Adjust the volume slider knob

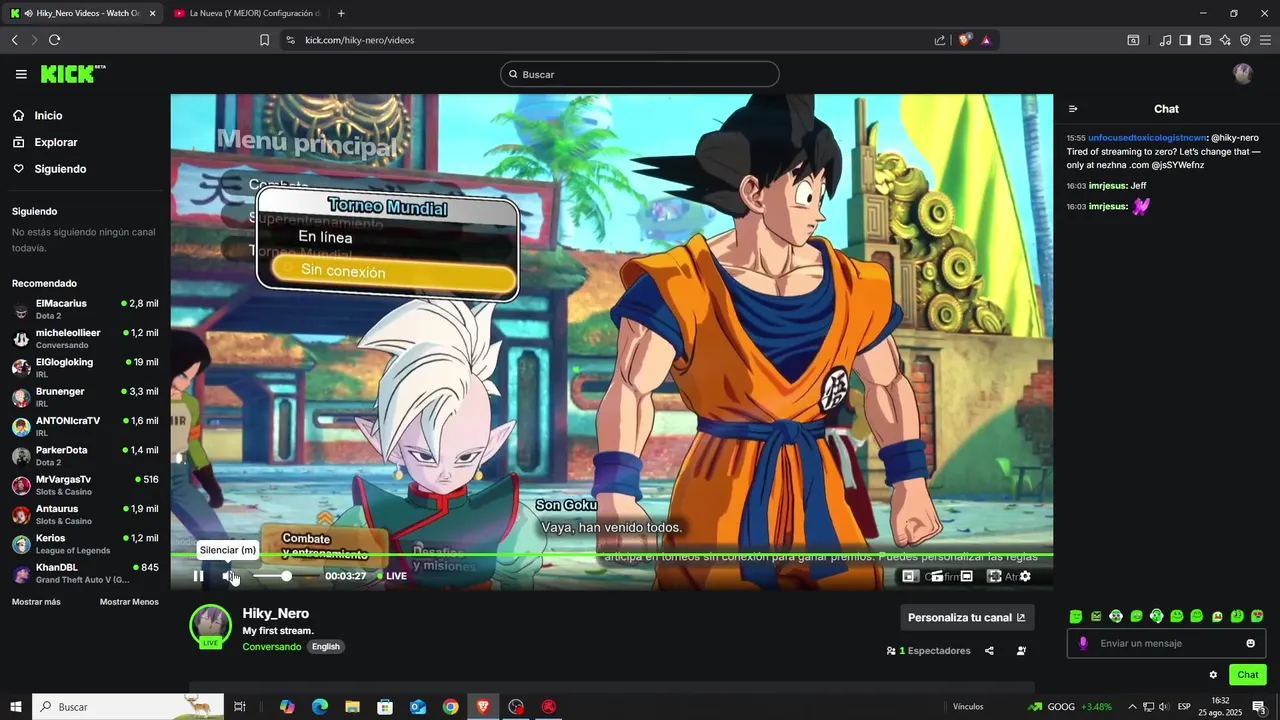point(286,576)
